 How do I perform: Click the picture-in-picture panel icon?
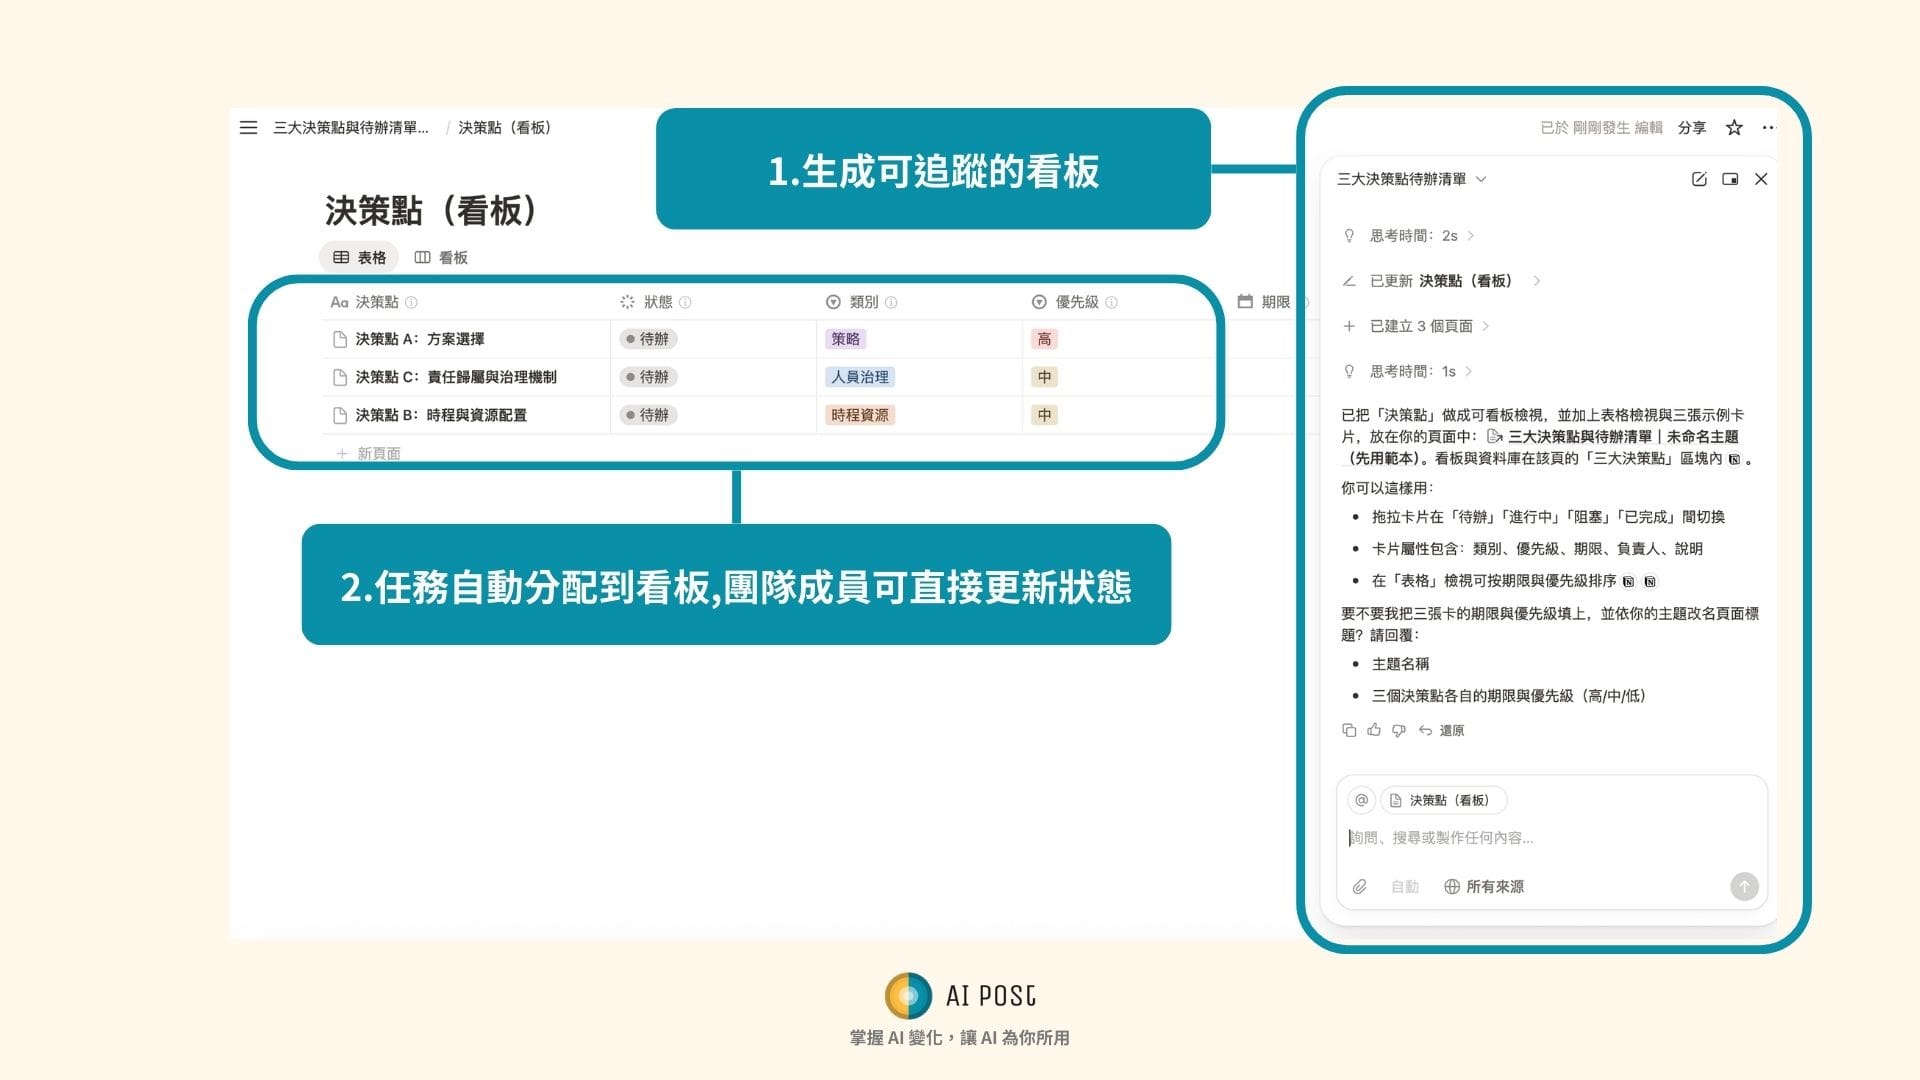pyautogui.click(x=1730, y=179)
